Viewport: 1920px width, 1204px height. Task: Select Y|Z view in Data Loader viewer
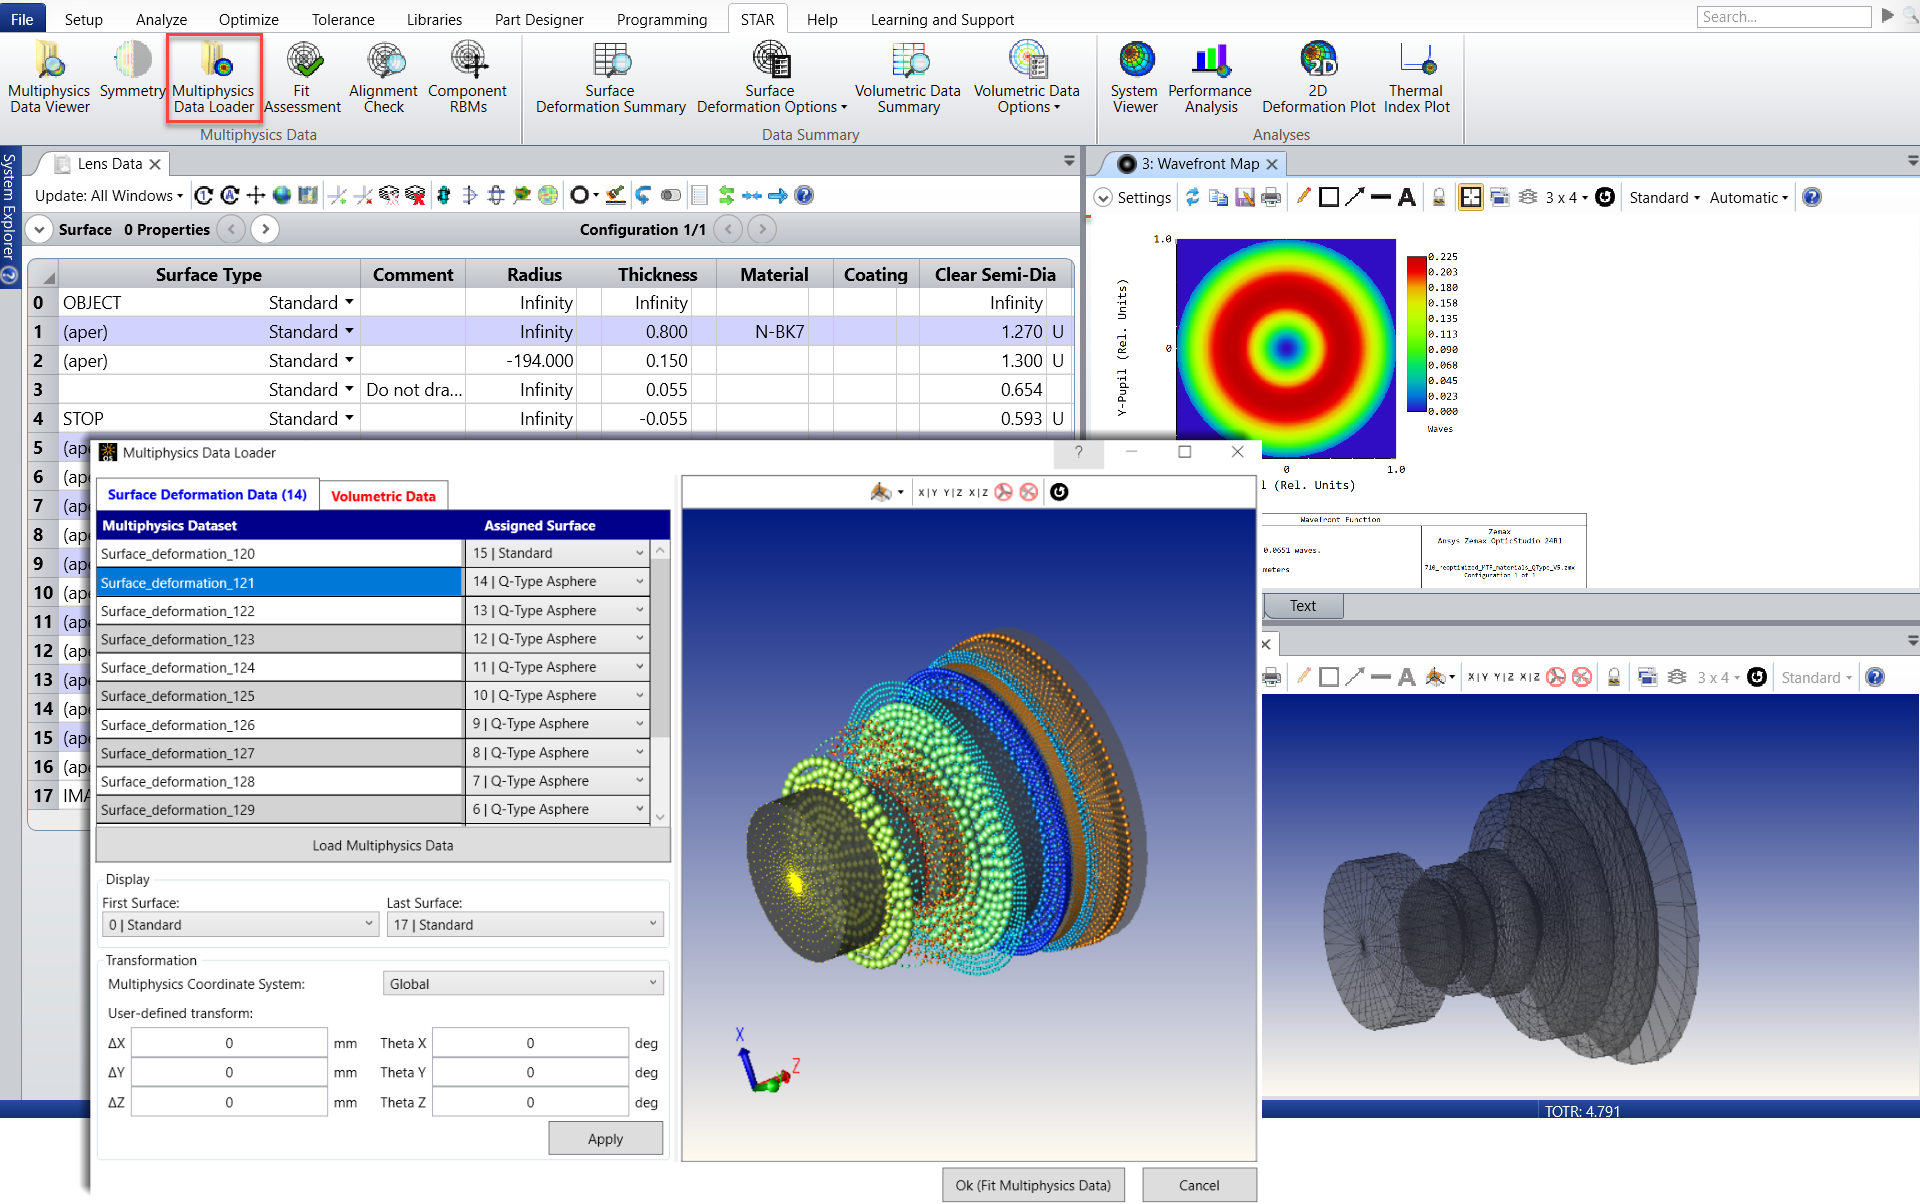(953, 492)
